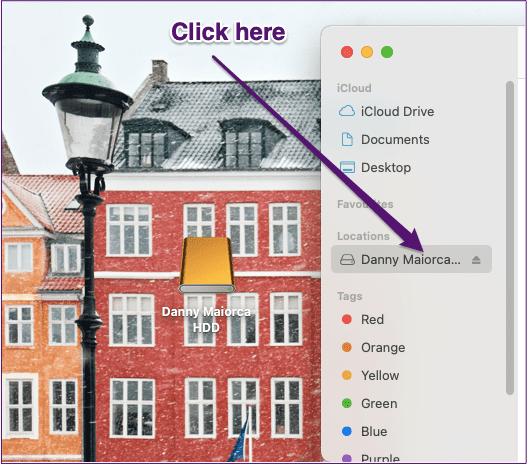The image size is (527, 464).
Task: Click the document icon beside Documents
Action: (x=347, y=139)
